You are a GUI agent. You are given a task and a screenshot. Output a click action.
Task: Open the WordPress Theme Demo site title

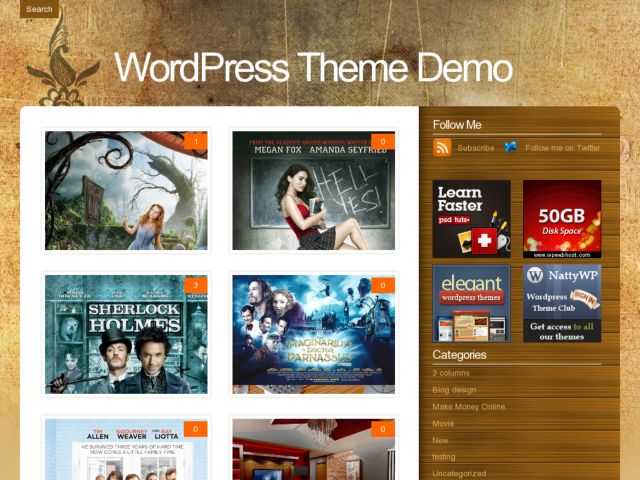point(313,67)
